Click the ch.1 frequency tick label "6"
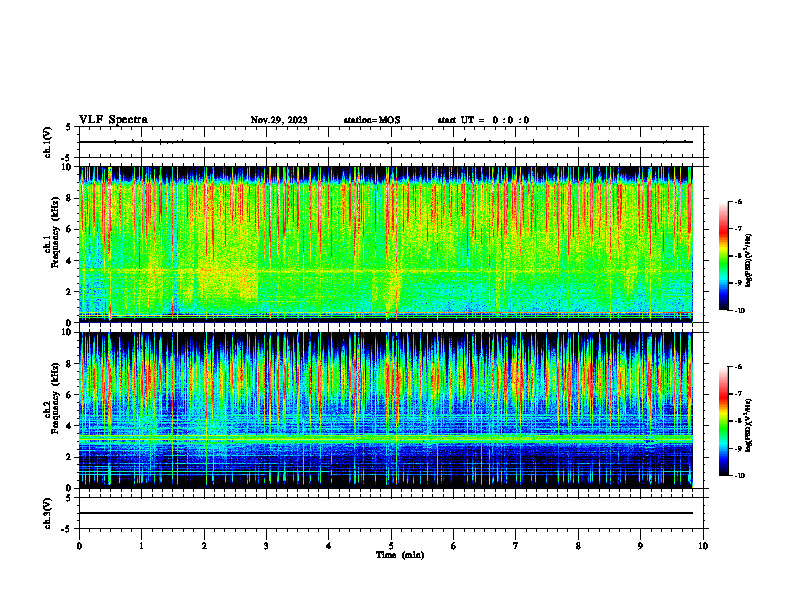This screenshot has width=792, height=612. coord(69,229)
